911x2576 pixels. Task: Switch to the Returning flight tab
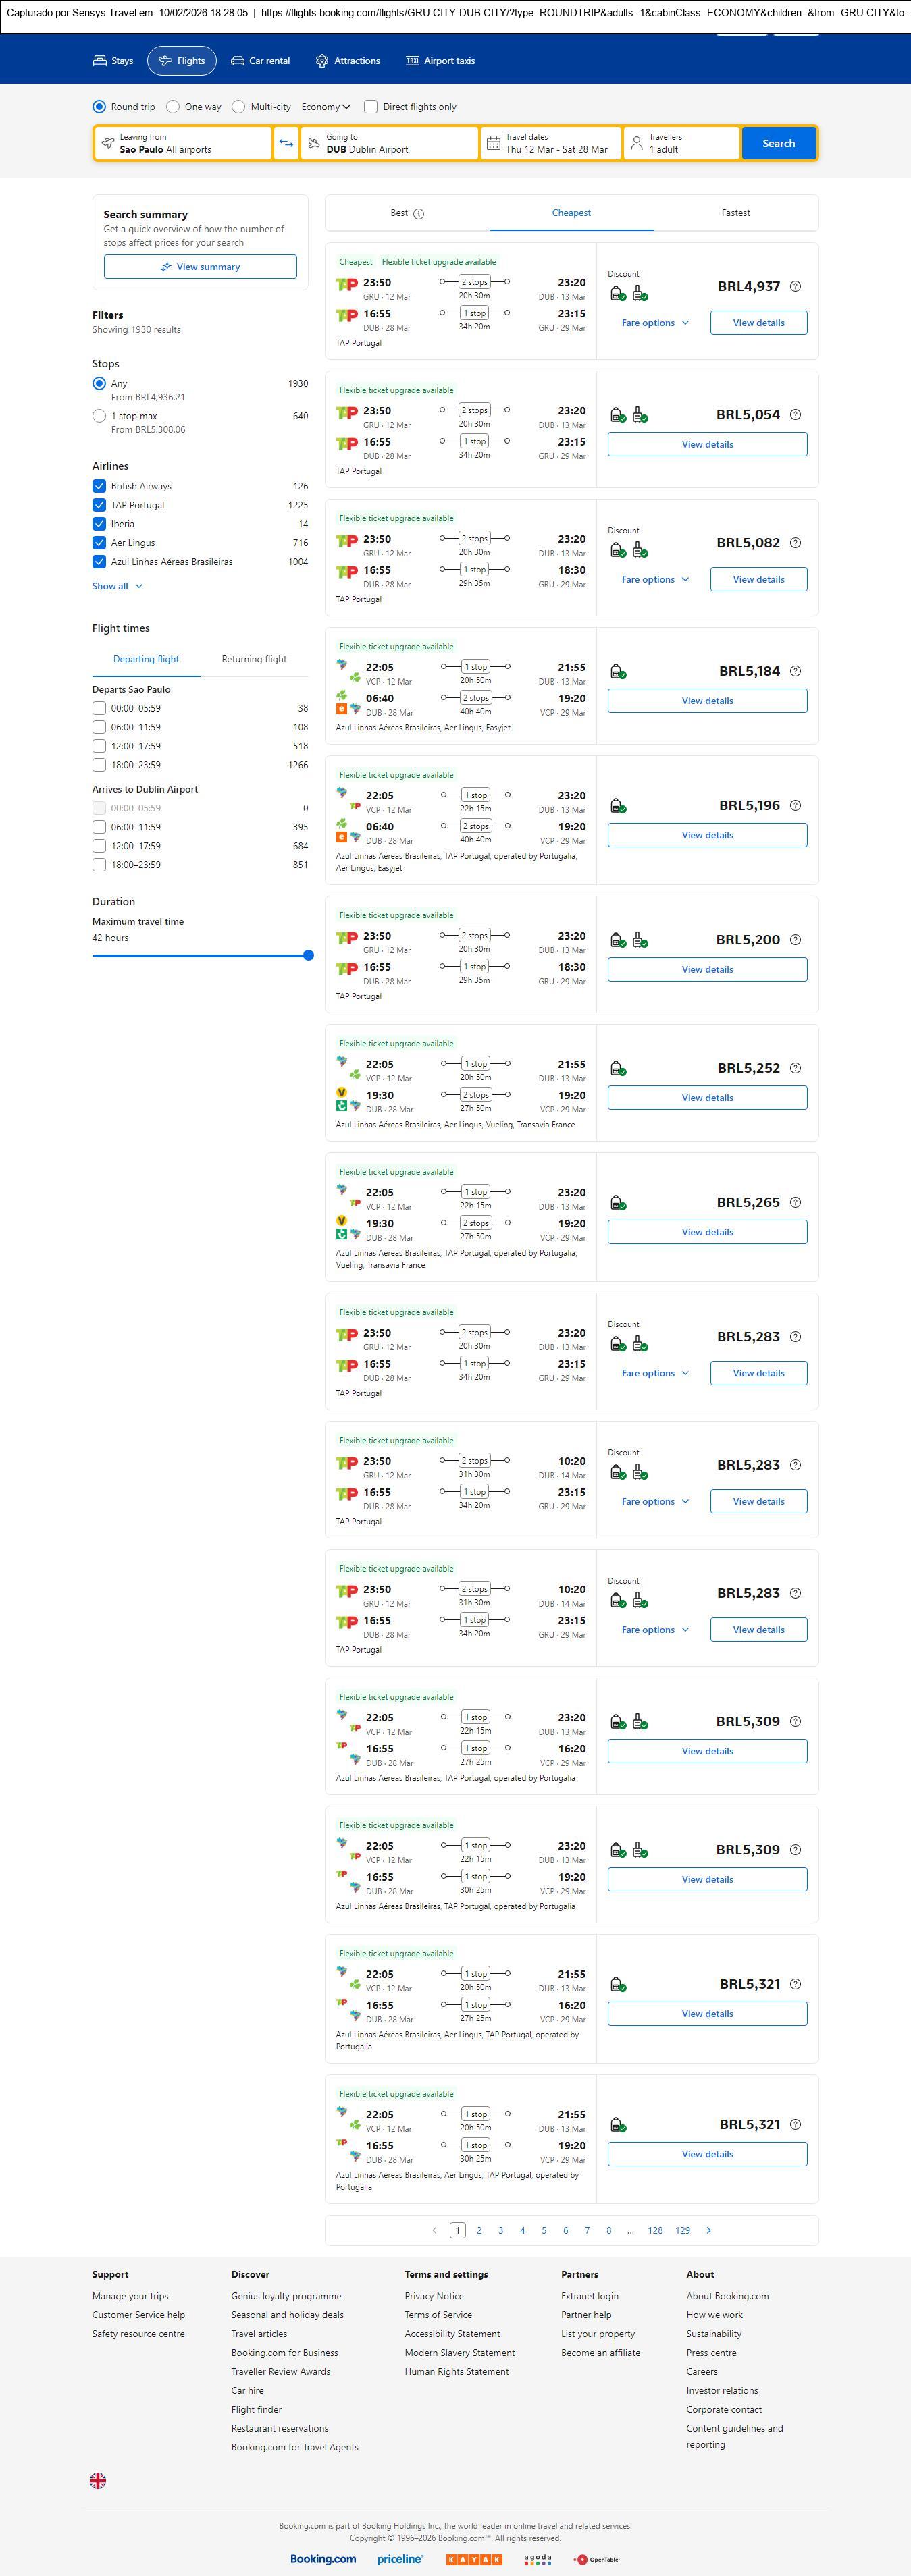click(x=254, y=659)
